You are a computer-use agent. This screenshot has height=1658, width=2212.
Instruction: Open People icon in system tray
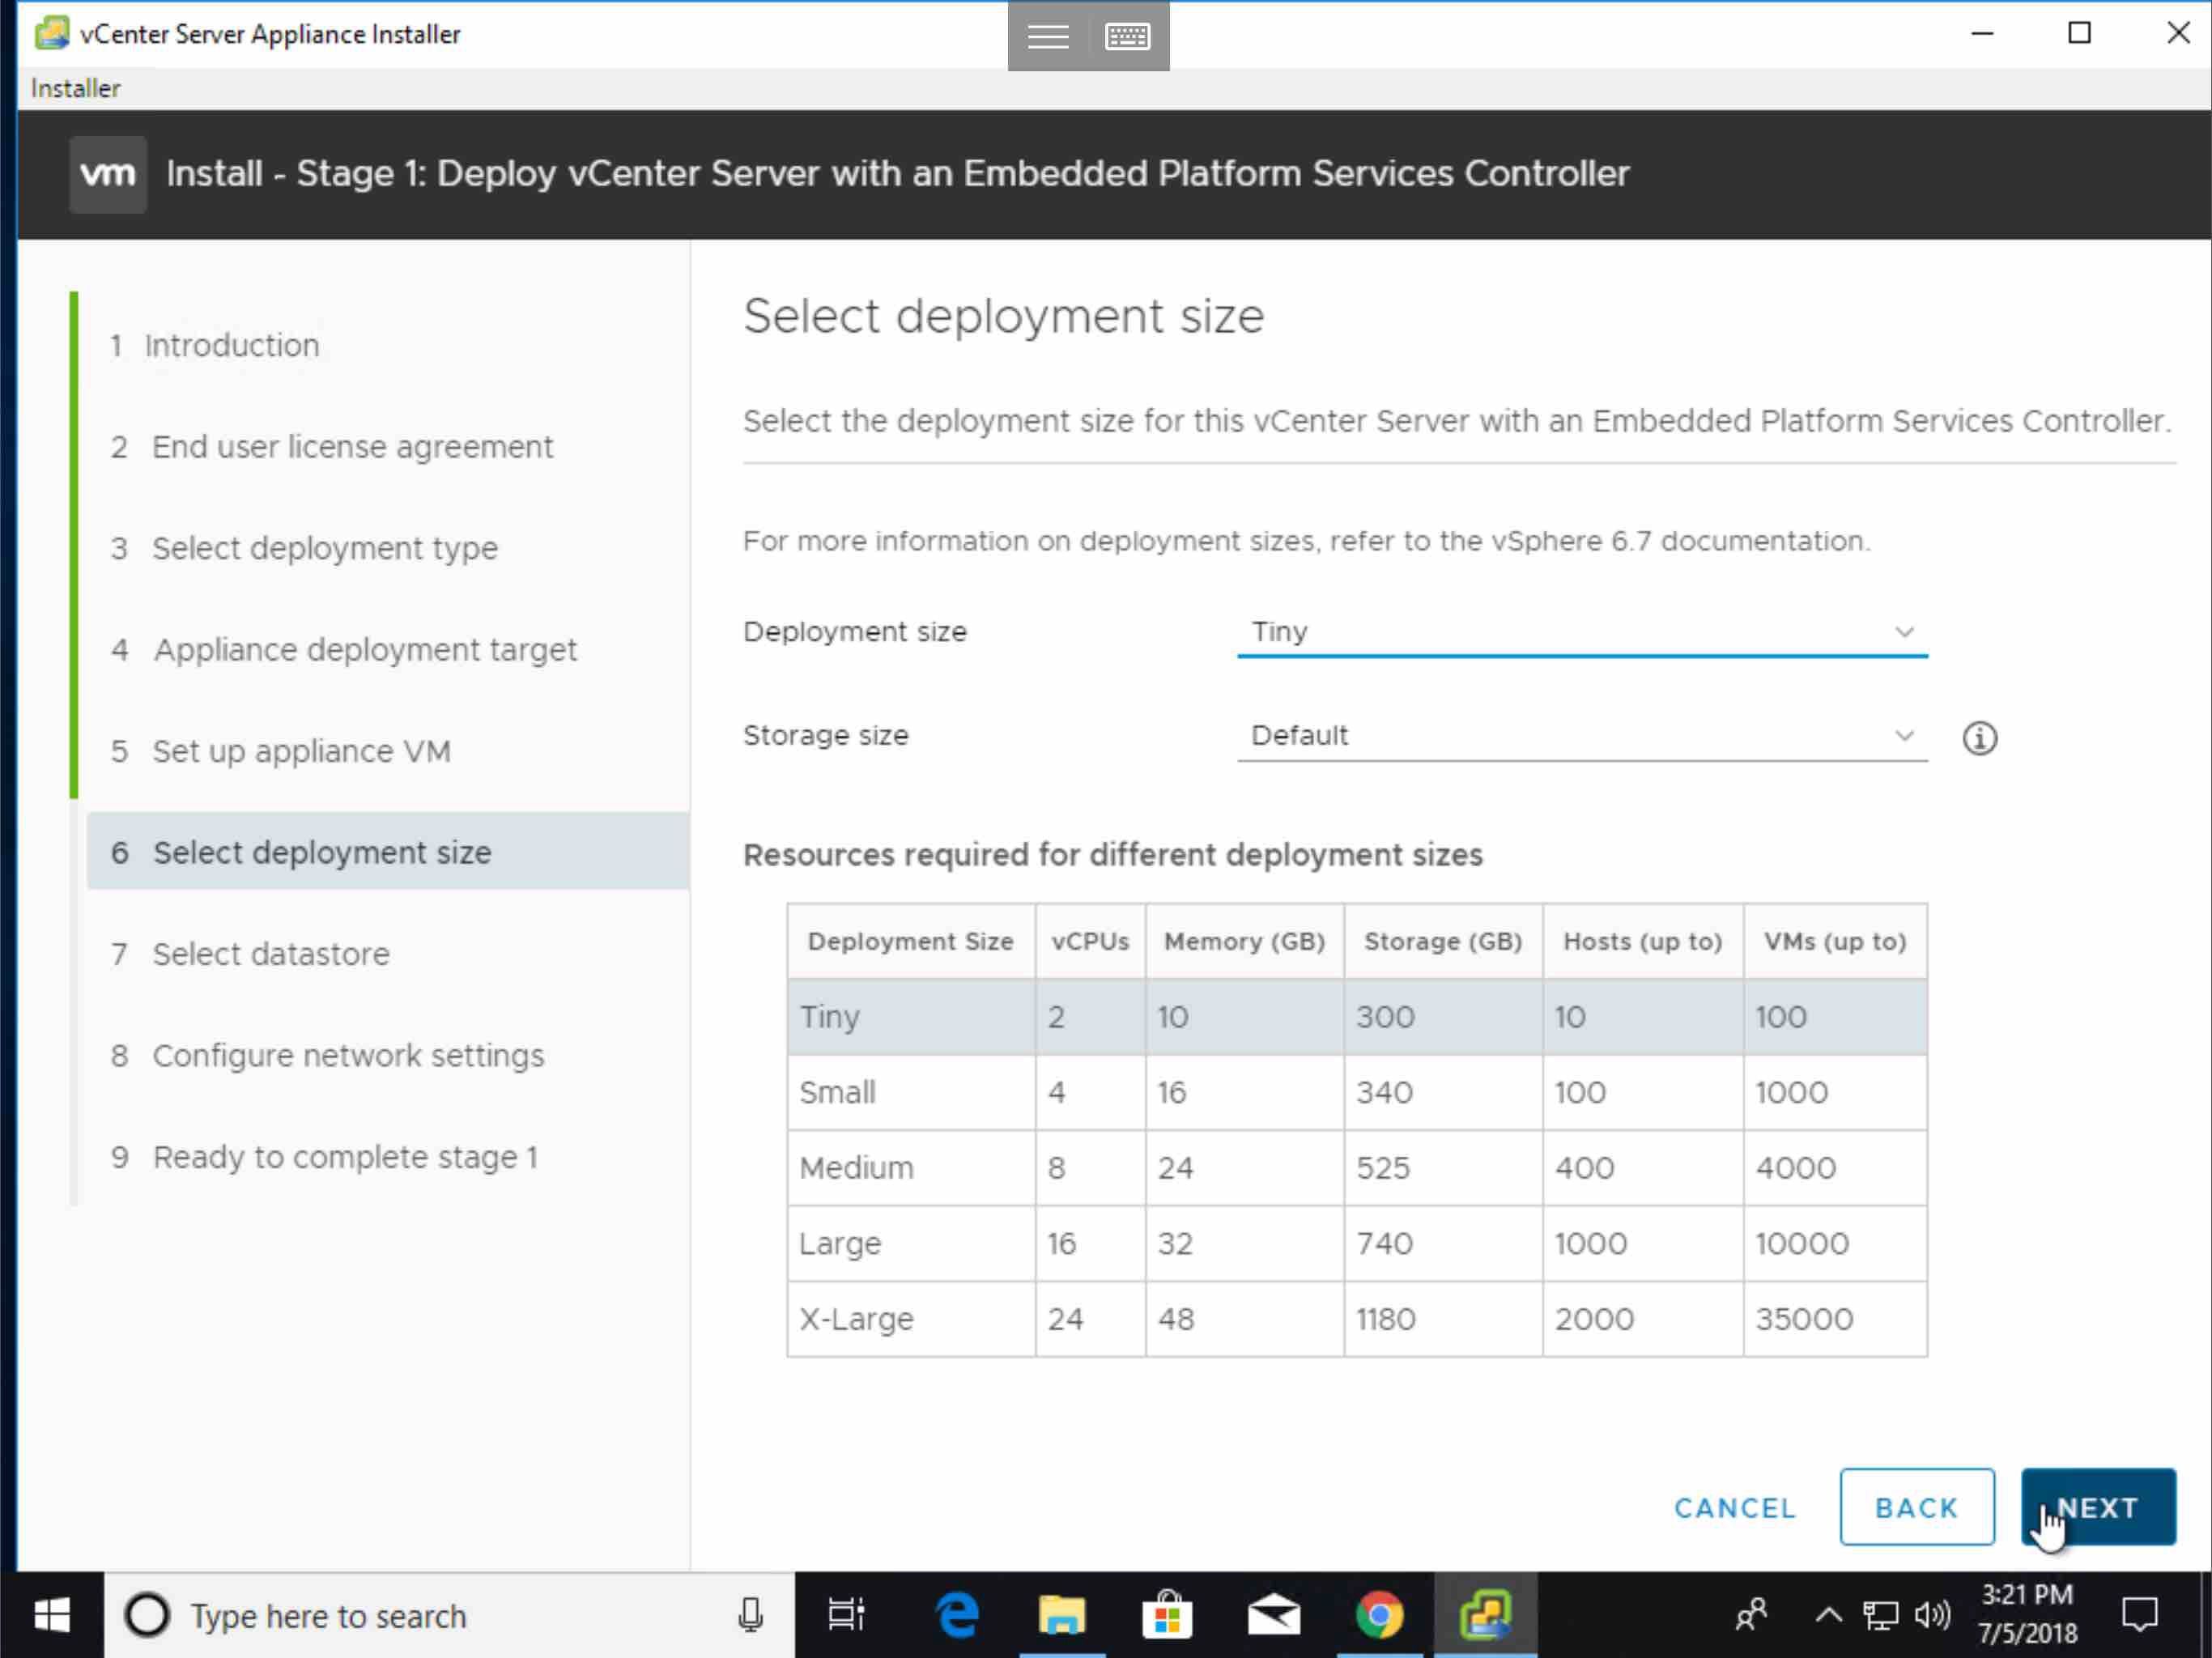pyautogui.click(x=1750, y=1615)
